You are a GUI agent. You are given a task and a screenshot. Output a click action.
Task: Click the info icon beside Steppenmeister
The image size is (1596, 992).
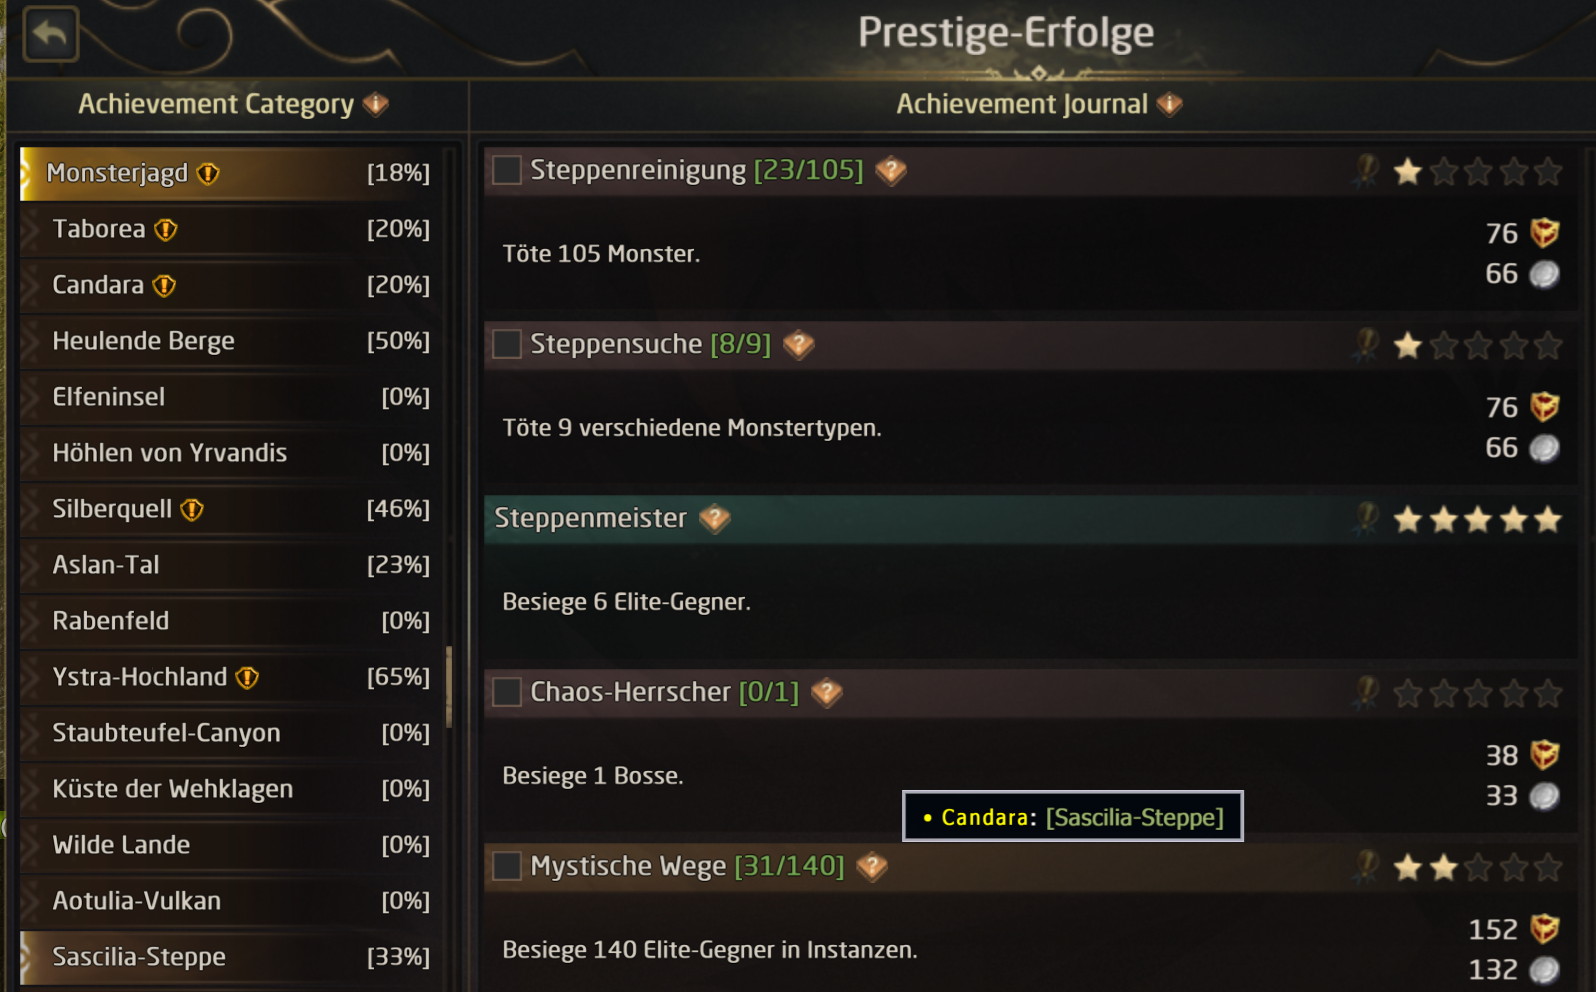click(714, 519)
